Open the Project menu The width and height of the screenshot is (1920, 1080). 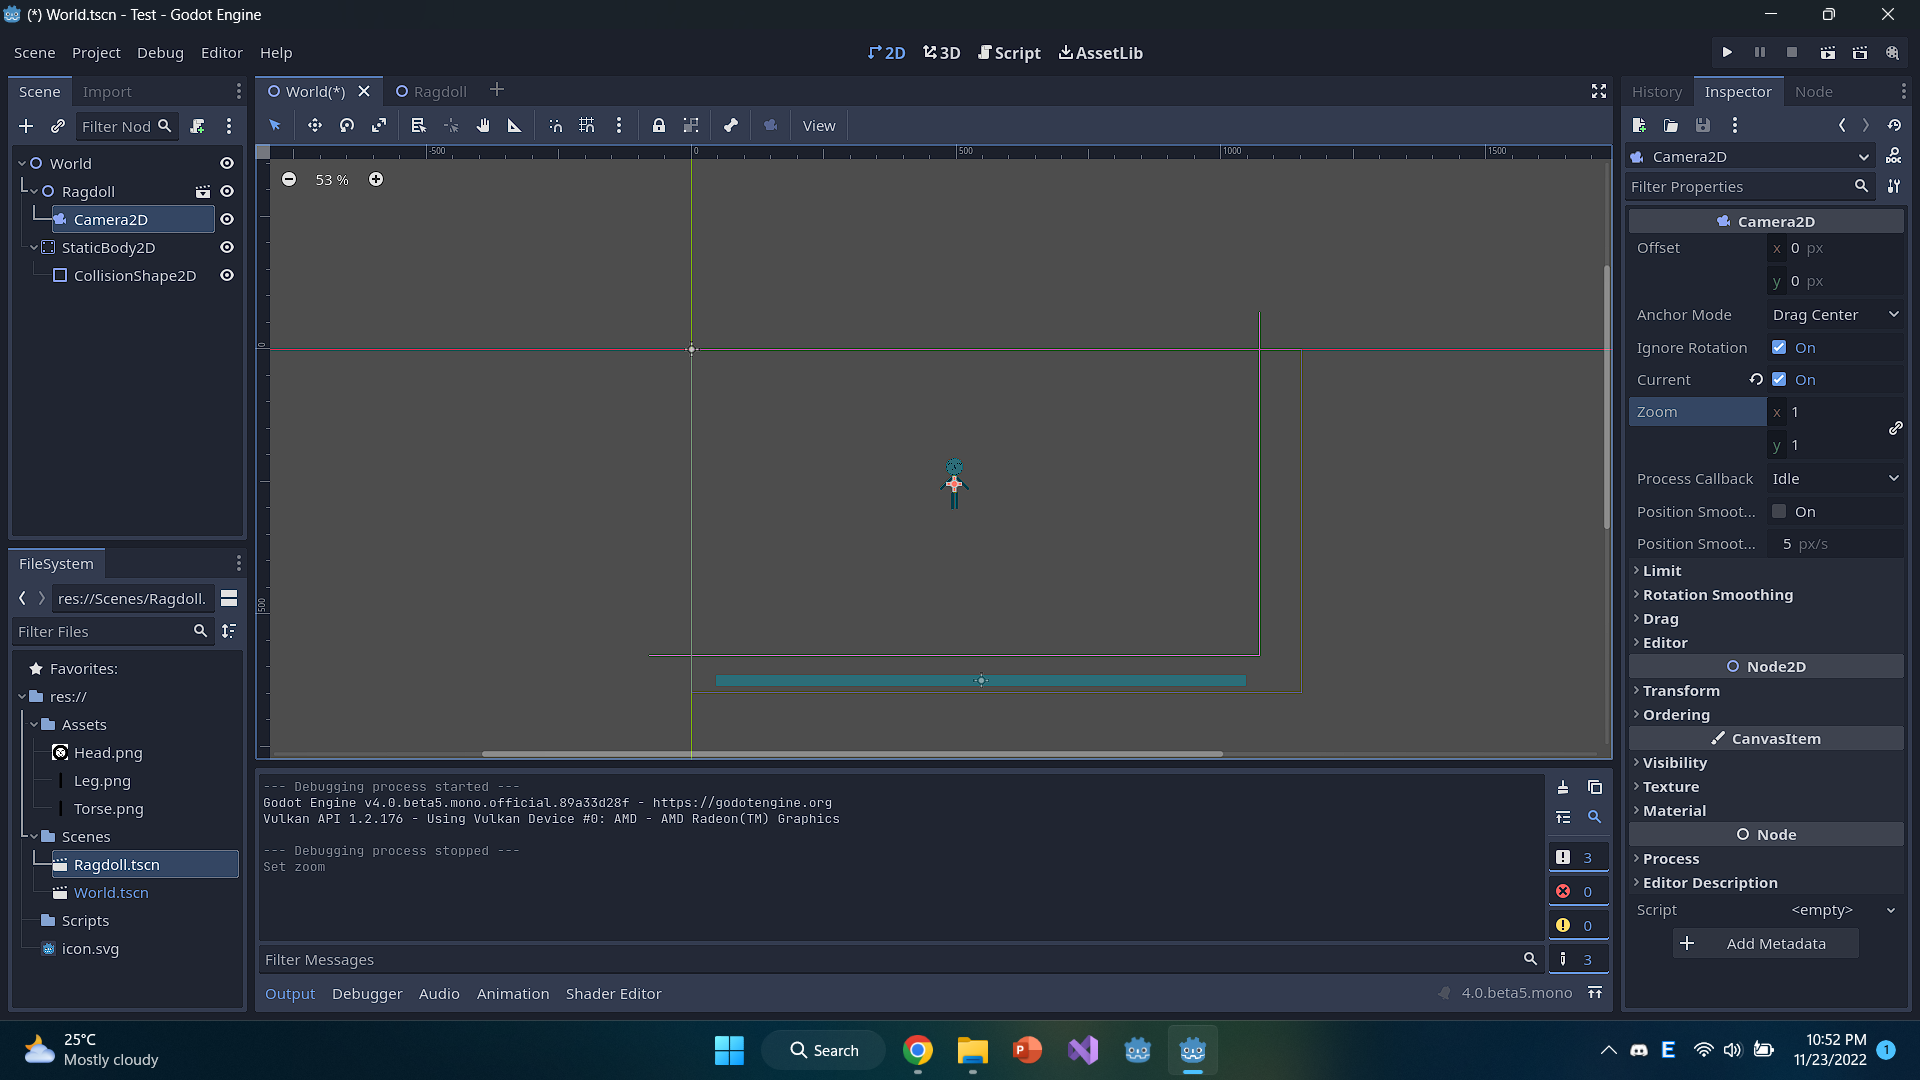point(96,53)
